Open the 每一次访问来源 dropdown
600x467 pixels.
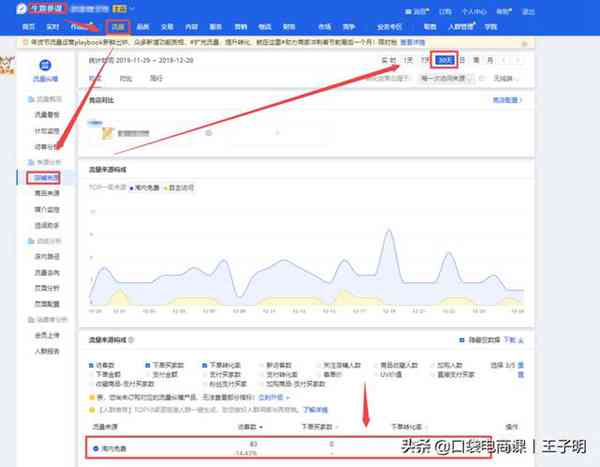coord(446,78)
